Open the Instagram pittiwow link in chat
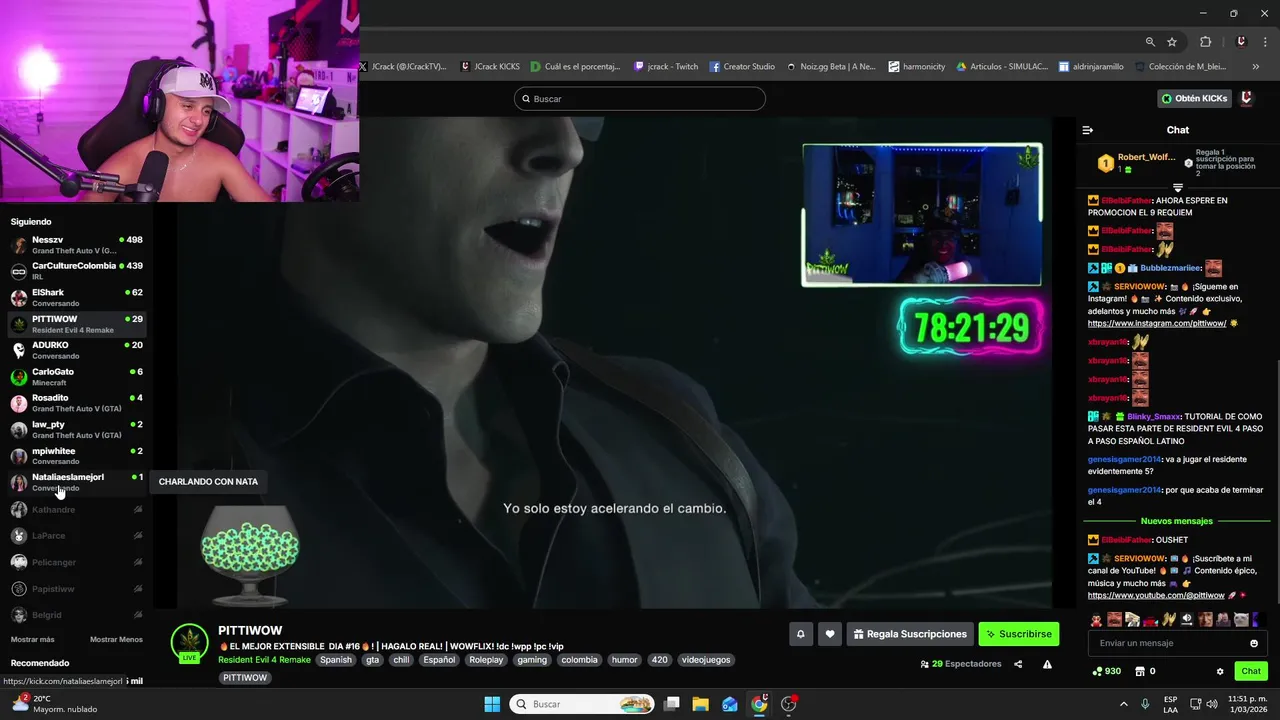Screen dimensions: 1280x720 (x=1157, y=324)
